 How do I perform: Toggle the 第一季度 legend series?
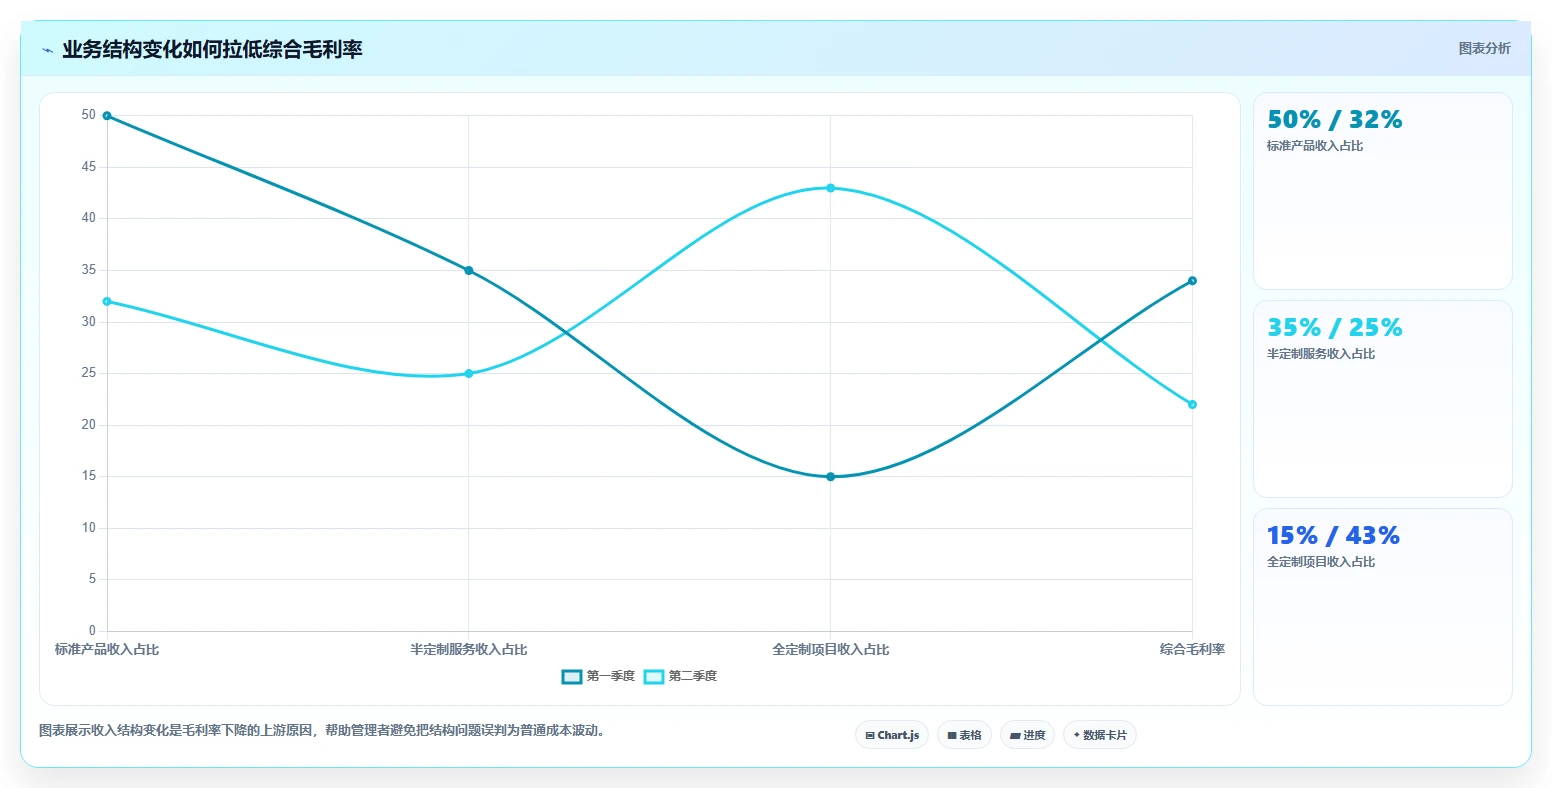[x=598, y=677]
